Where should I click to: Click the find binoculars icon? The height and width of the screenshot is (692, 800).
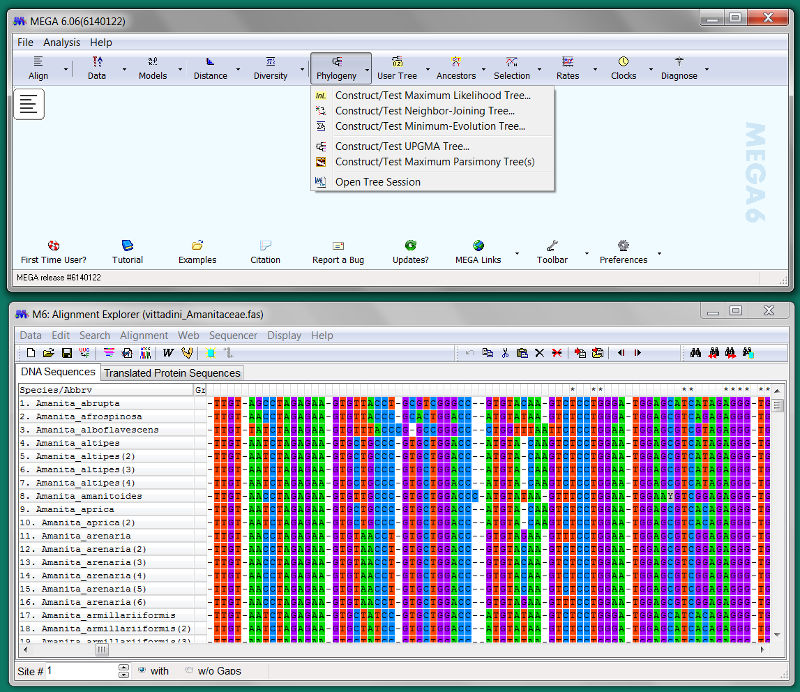tap(695, 353)
